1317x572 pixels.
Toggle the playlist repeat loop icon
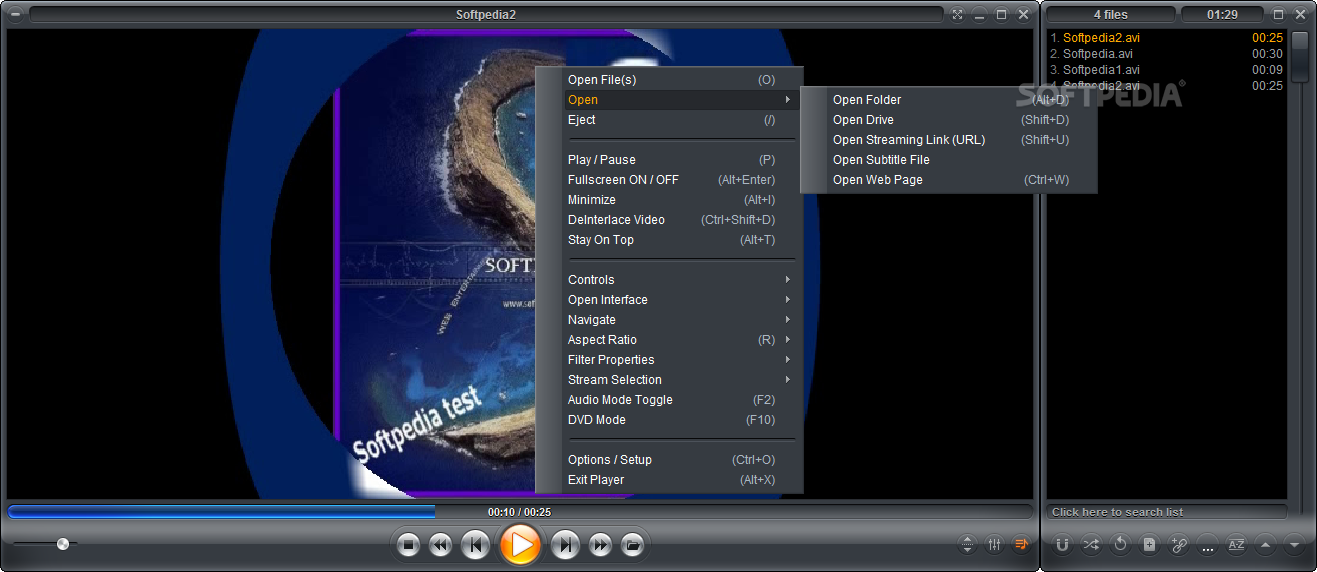point(1120,545)
